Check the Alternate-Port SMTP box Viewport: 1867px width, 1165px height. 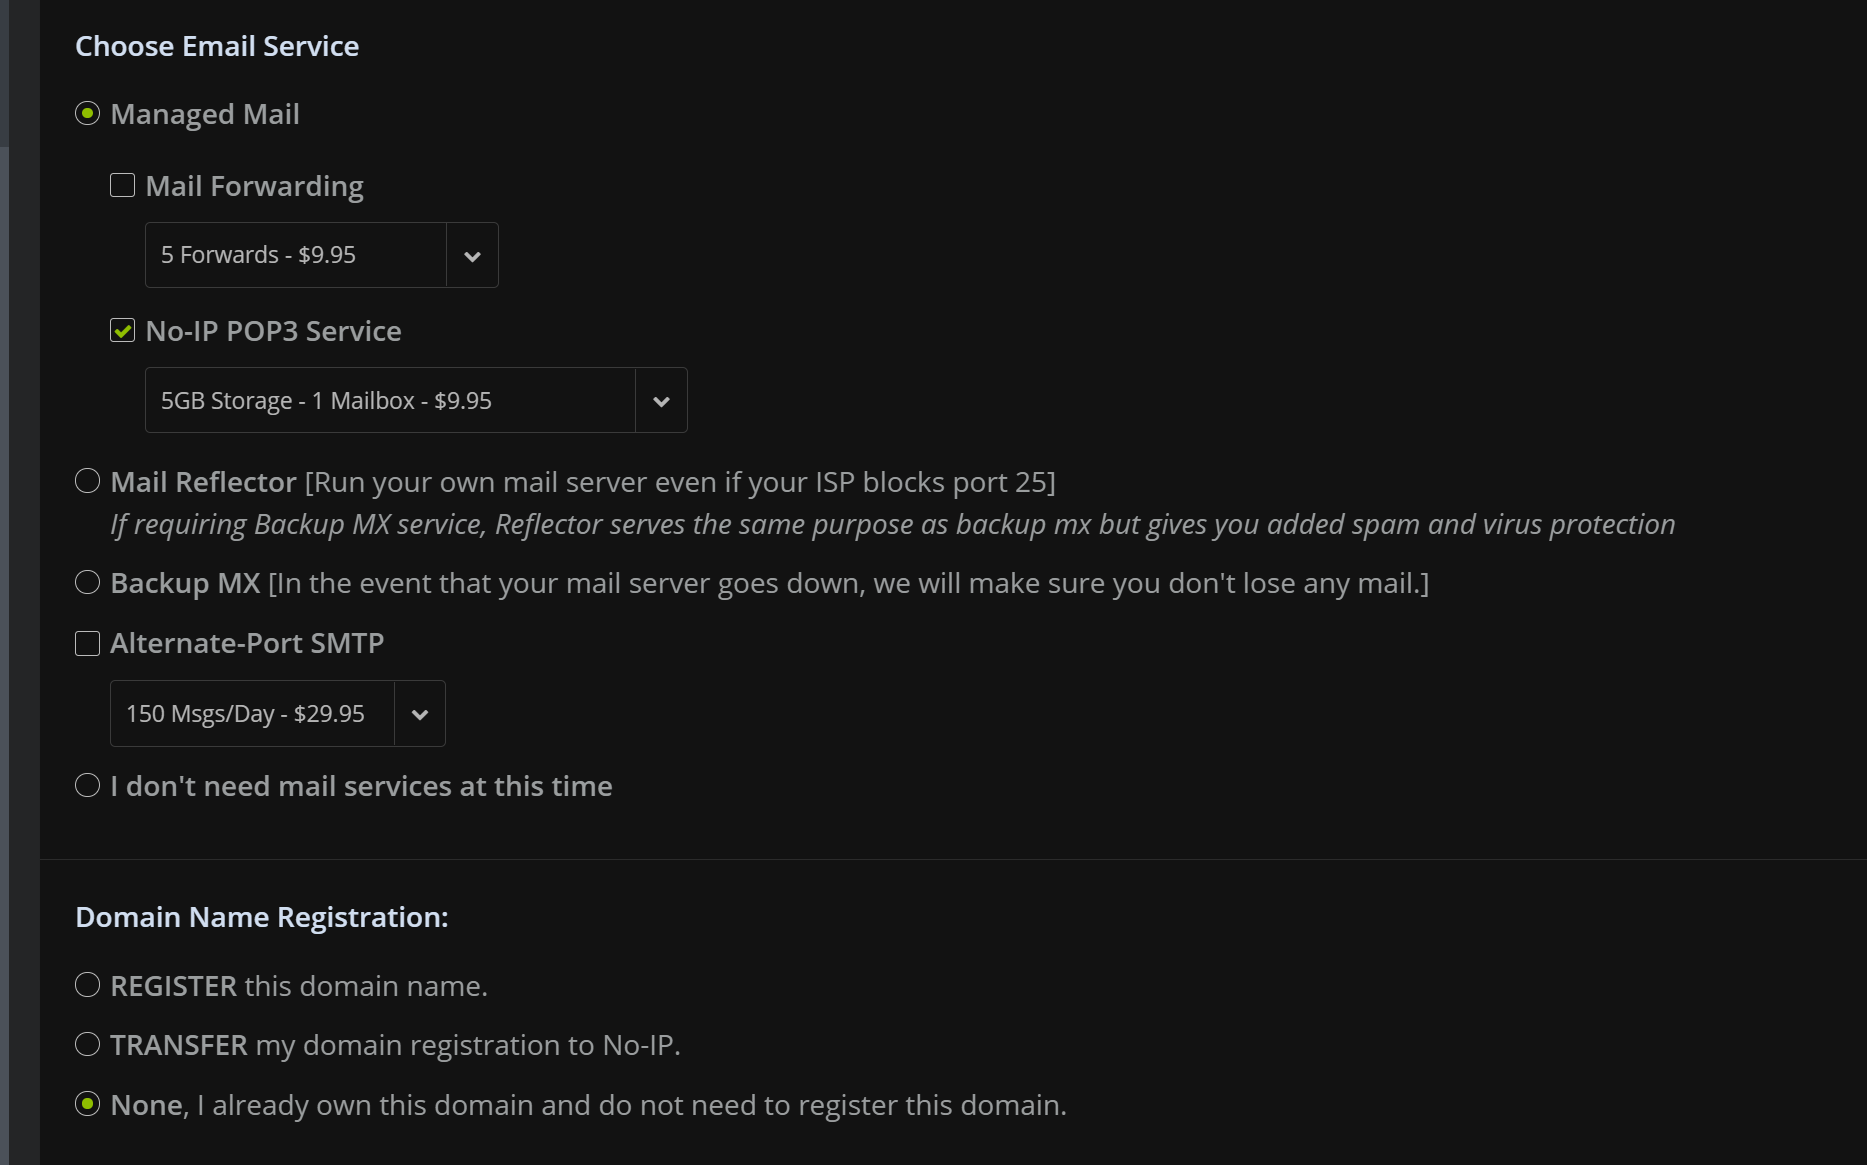point(87,643)
